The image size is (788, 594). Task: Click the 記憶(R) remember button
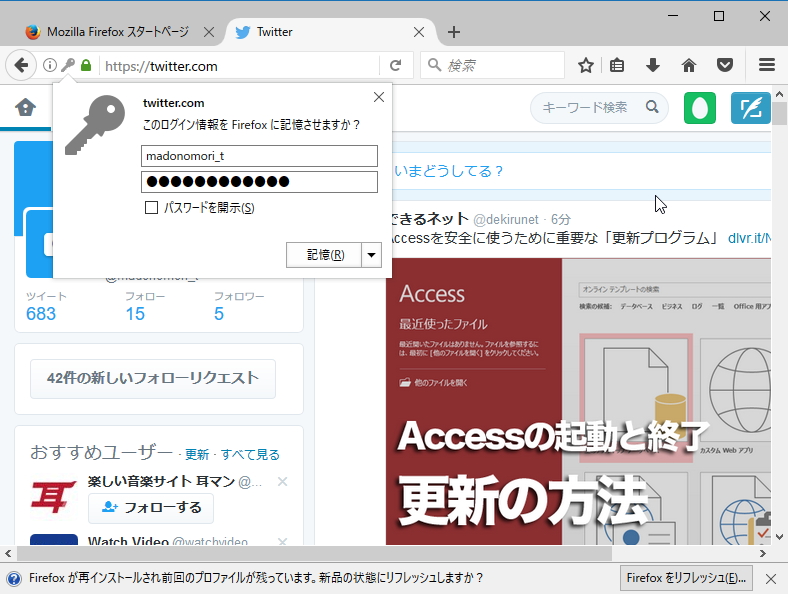[324, 255]
